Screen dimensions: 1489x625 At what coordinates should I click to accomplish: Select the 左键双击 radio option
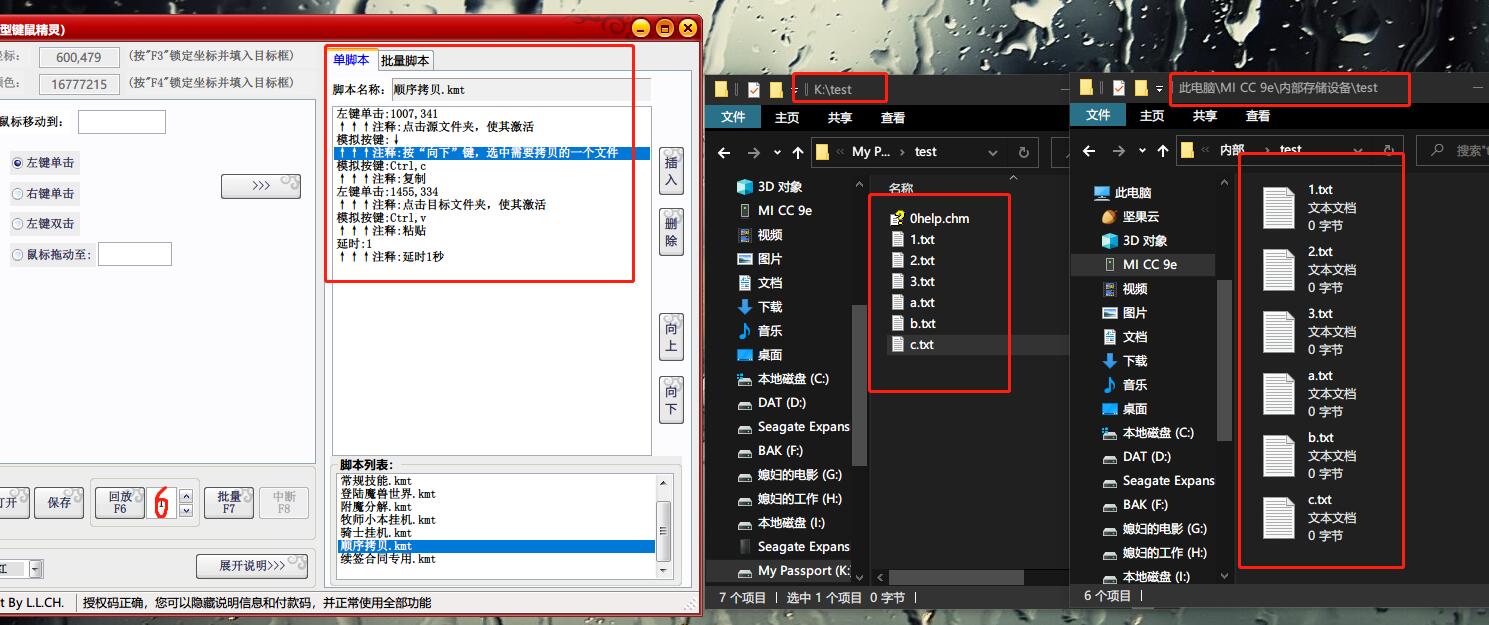point(17,224)
